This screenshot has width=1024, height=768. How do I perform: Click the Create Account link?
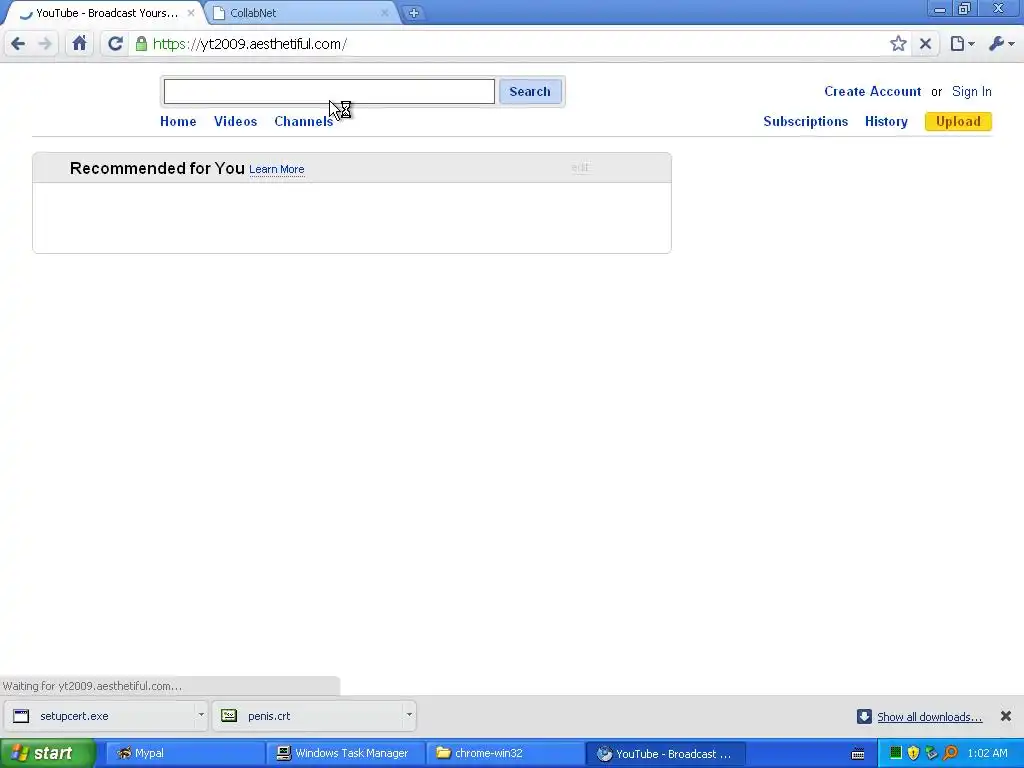(x=872, y=91)
